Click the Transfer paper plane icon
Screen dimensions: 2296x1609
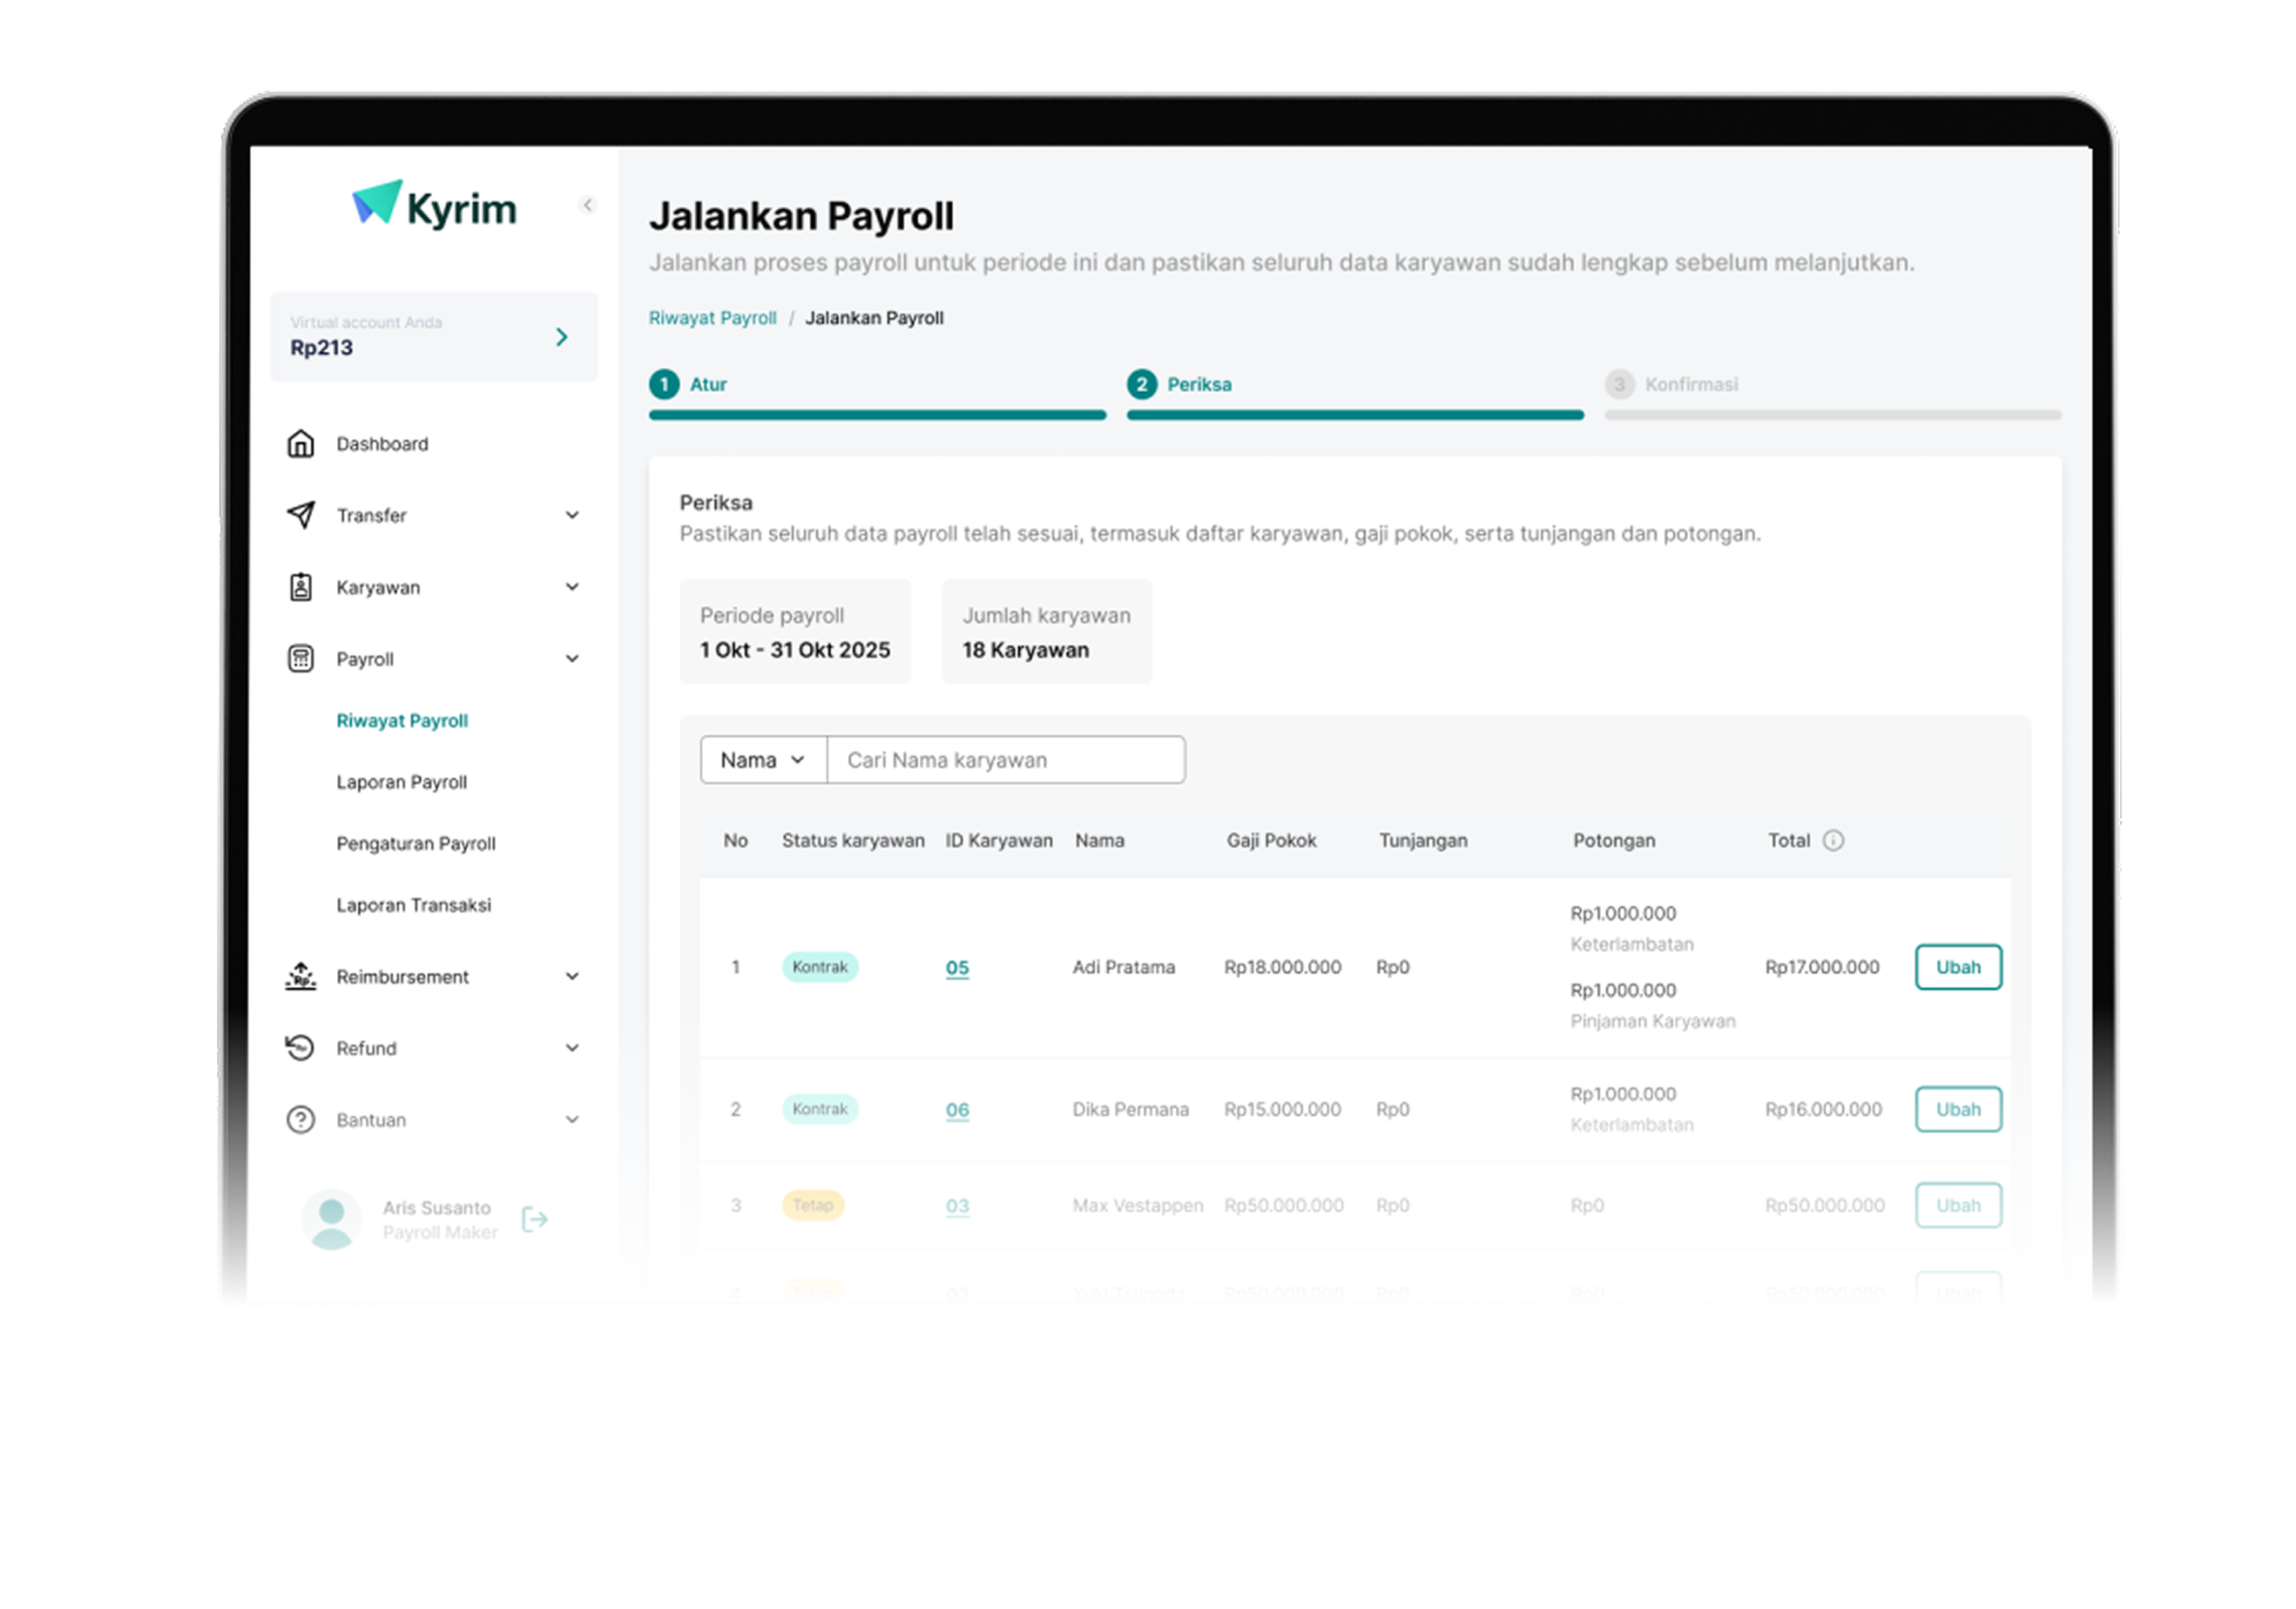(300, 515)
